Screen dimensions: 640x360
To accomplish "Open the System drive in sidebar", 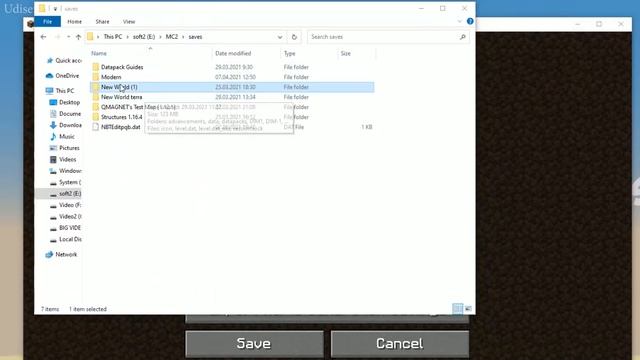I will 70,182.
